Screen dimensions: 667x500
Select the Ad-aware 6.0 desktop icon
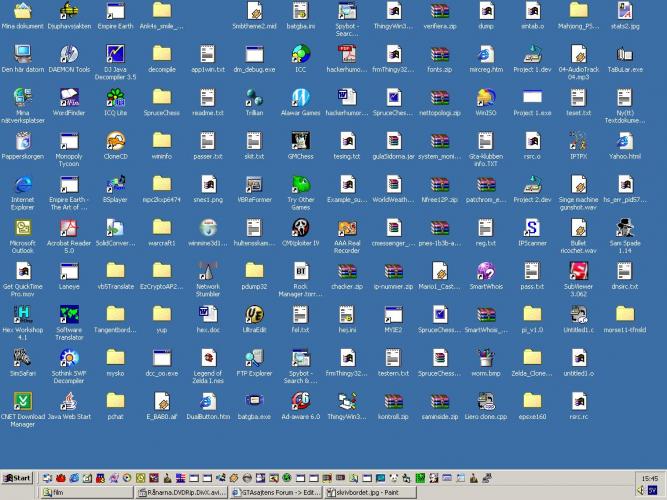coord(300,400)
